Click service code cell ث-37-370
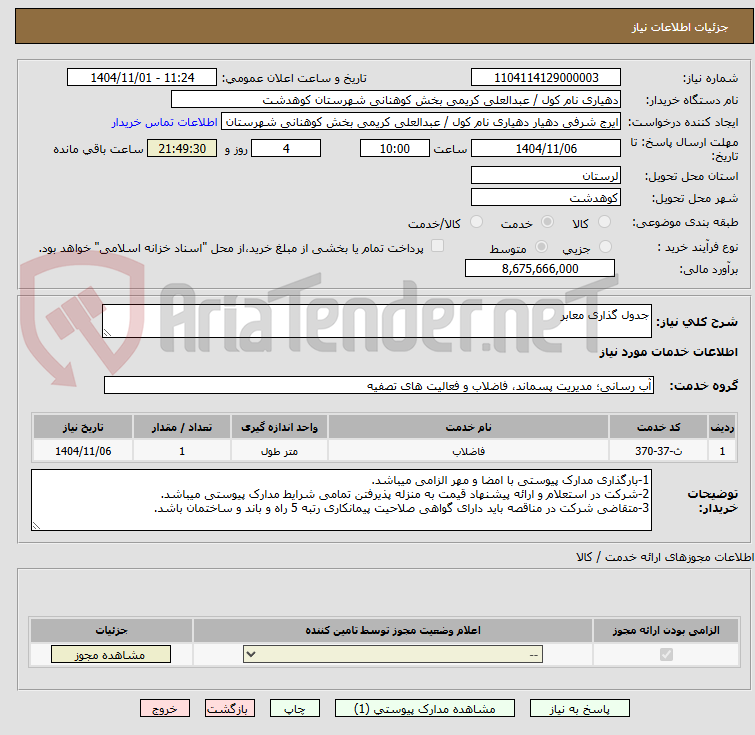Image resolution: width=755 pixels, height=735 pixels. [658, 451]
